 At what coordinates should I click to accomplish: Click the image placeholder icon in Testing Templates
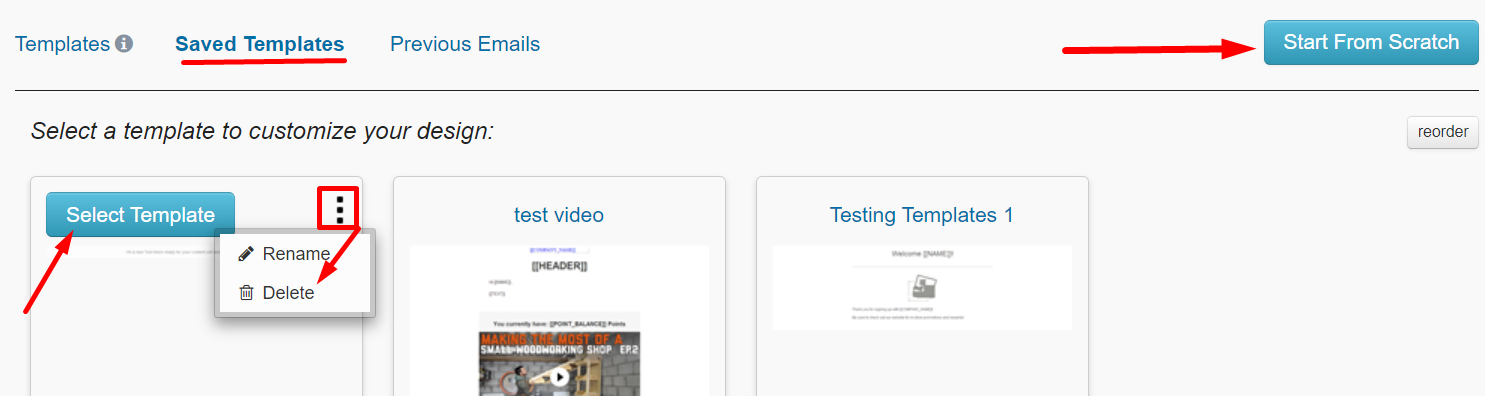(922, 288)
